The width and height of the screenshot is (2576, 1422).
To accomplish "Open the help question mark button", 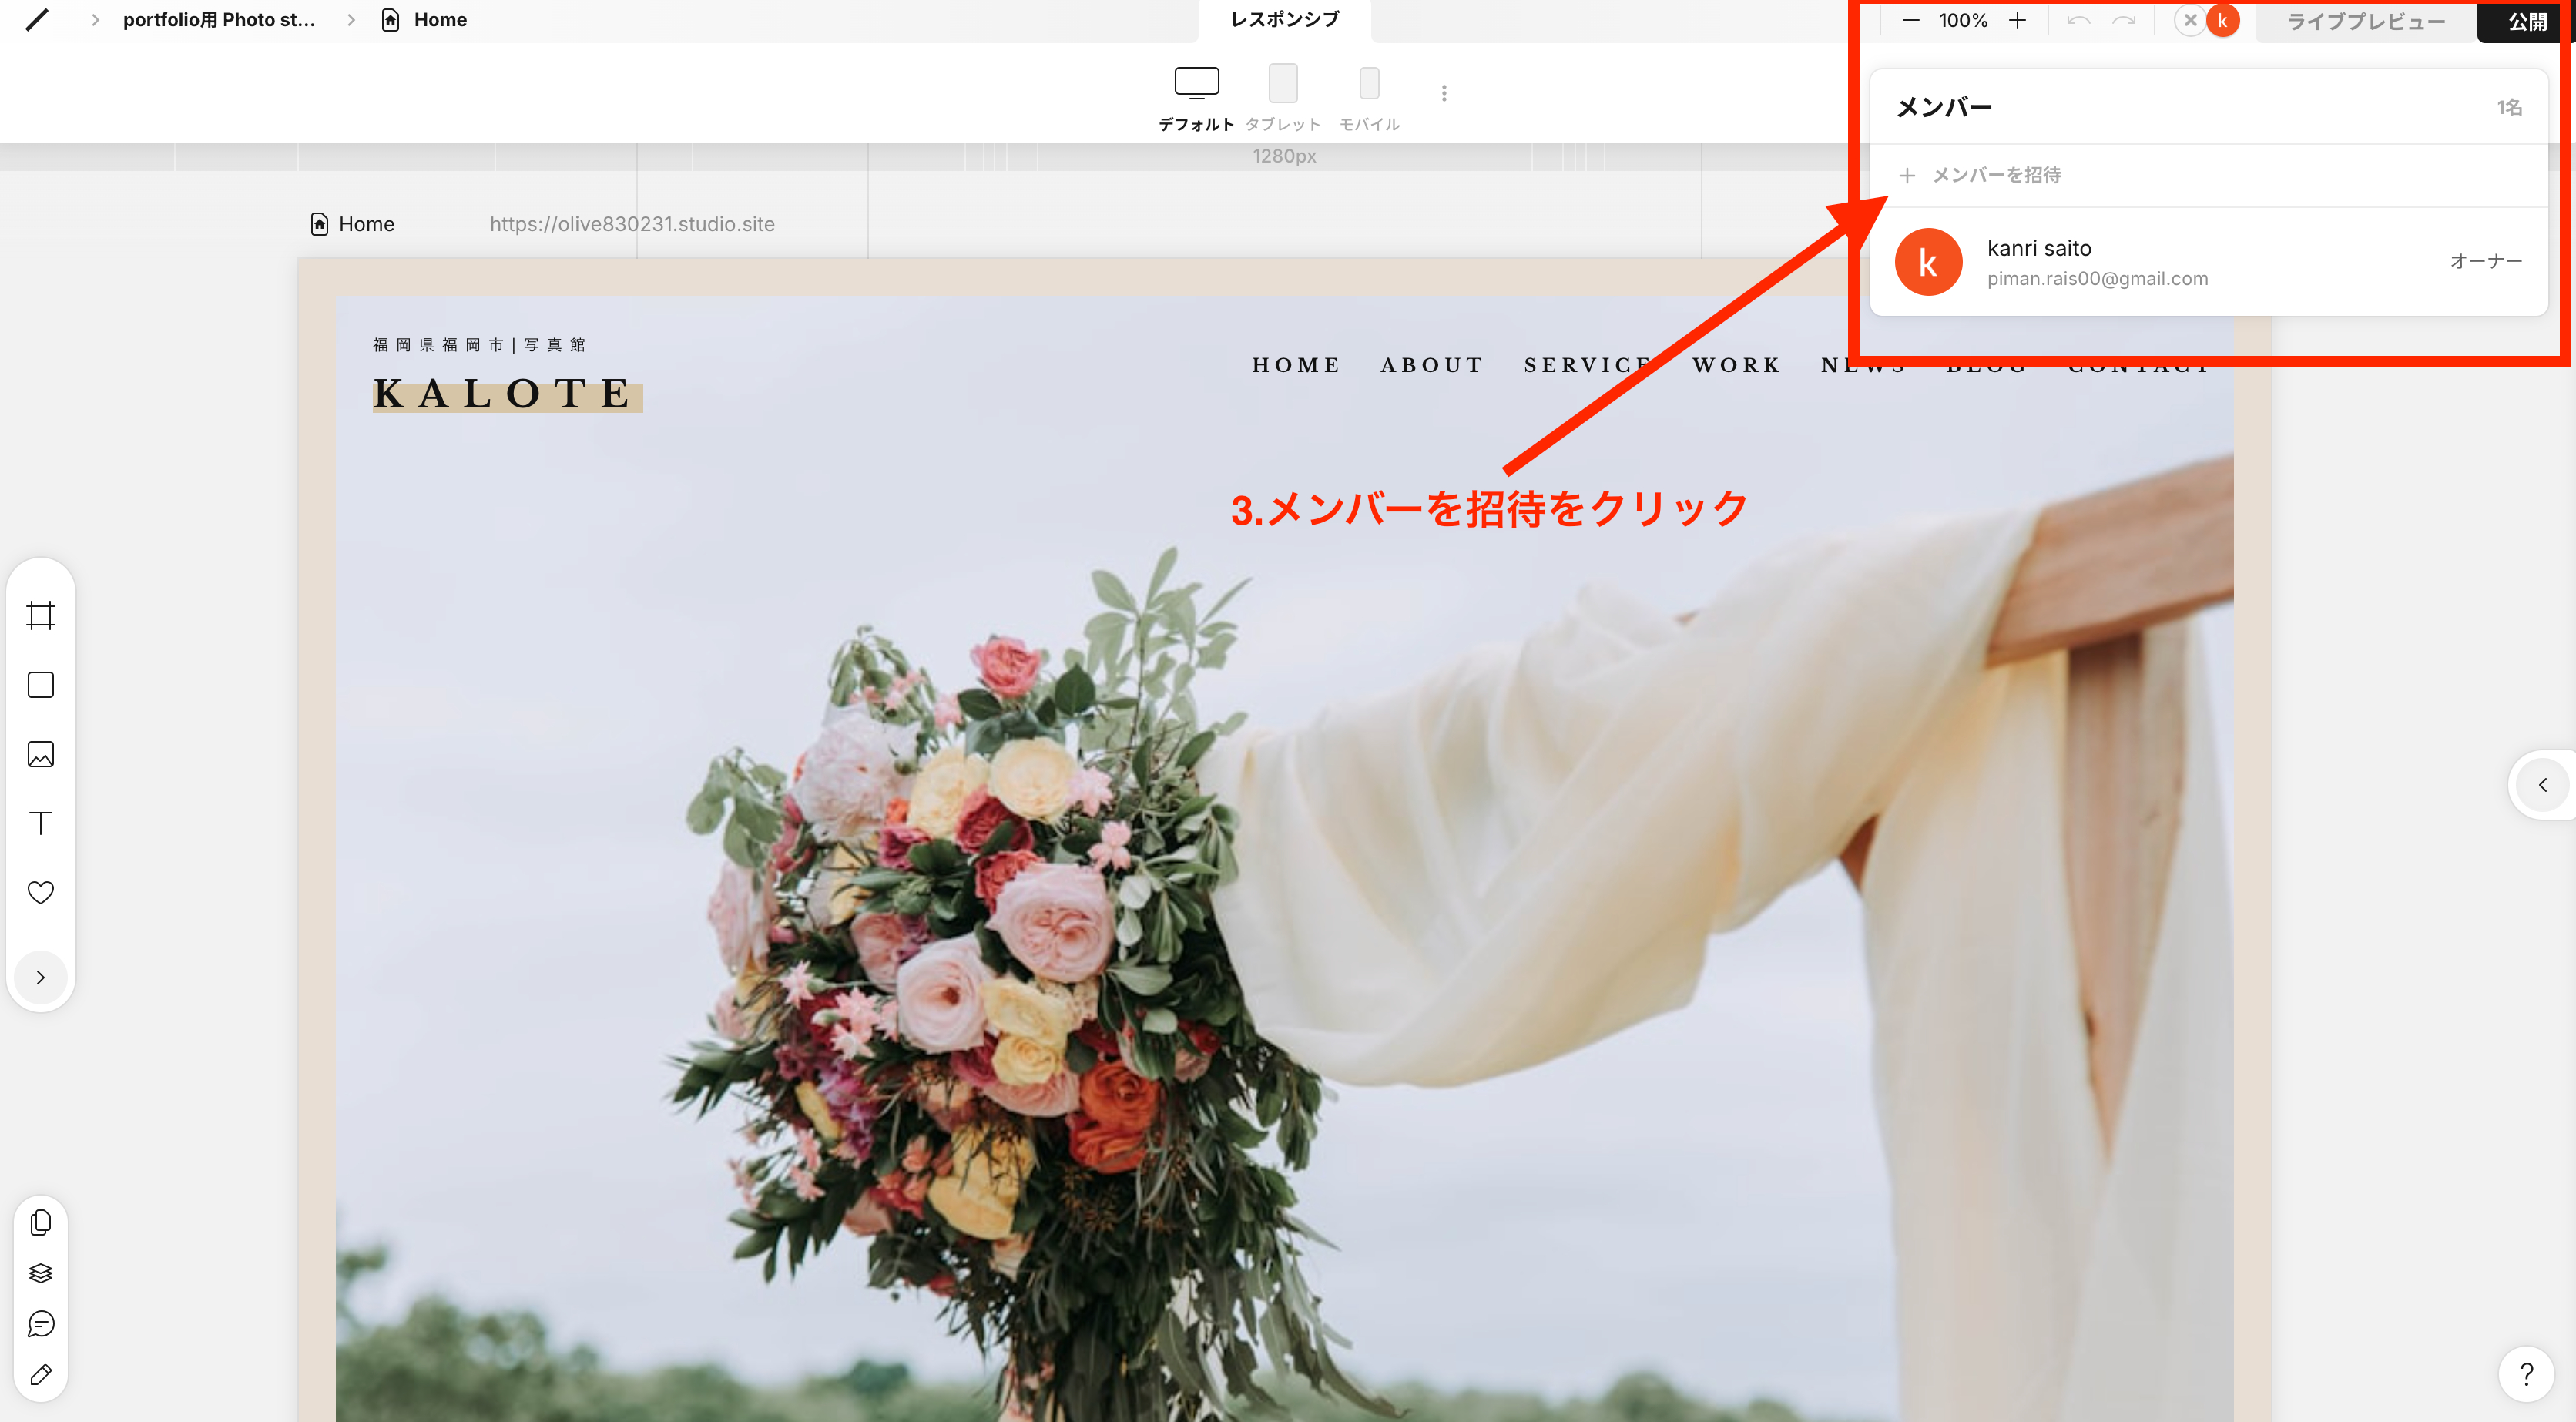I will (x=2526, y=1375).
